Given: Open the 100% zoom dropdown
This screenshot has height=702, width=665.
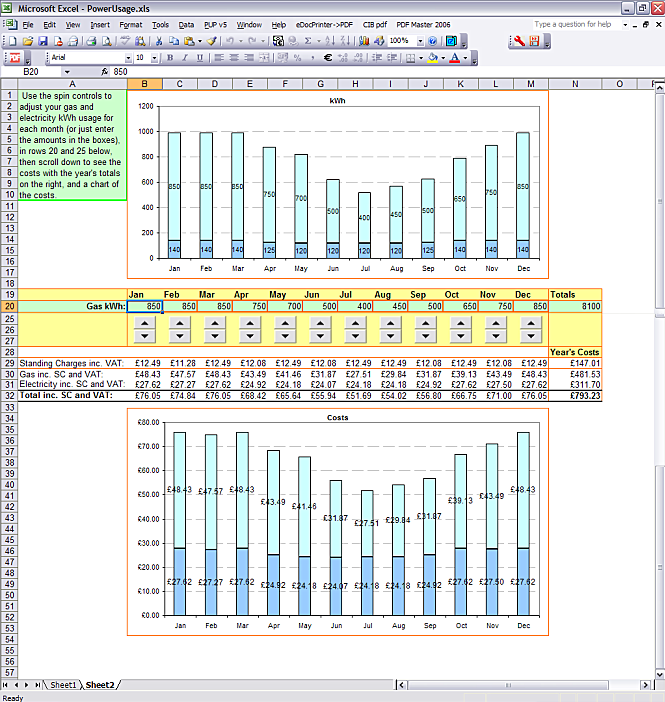Looking at the screenshot, I should pyautogui.click(x=420, y=41).
